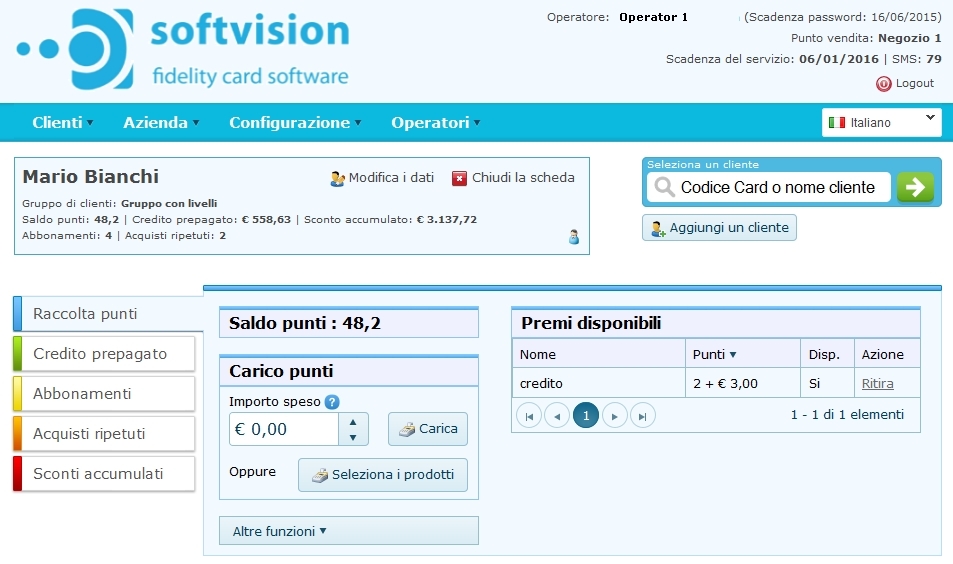Click the Negozio 1 point-of-sale text

(x=910, y=38)
